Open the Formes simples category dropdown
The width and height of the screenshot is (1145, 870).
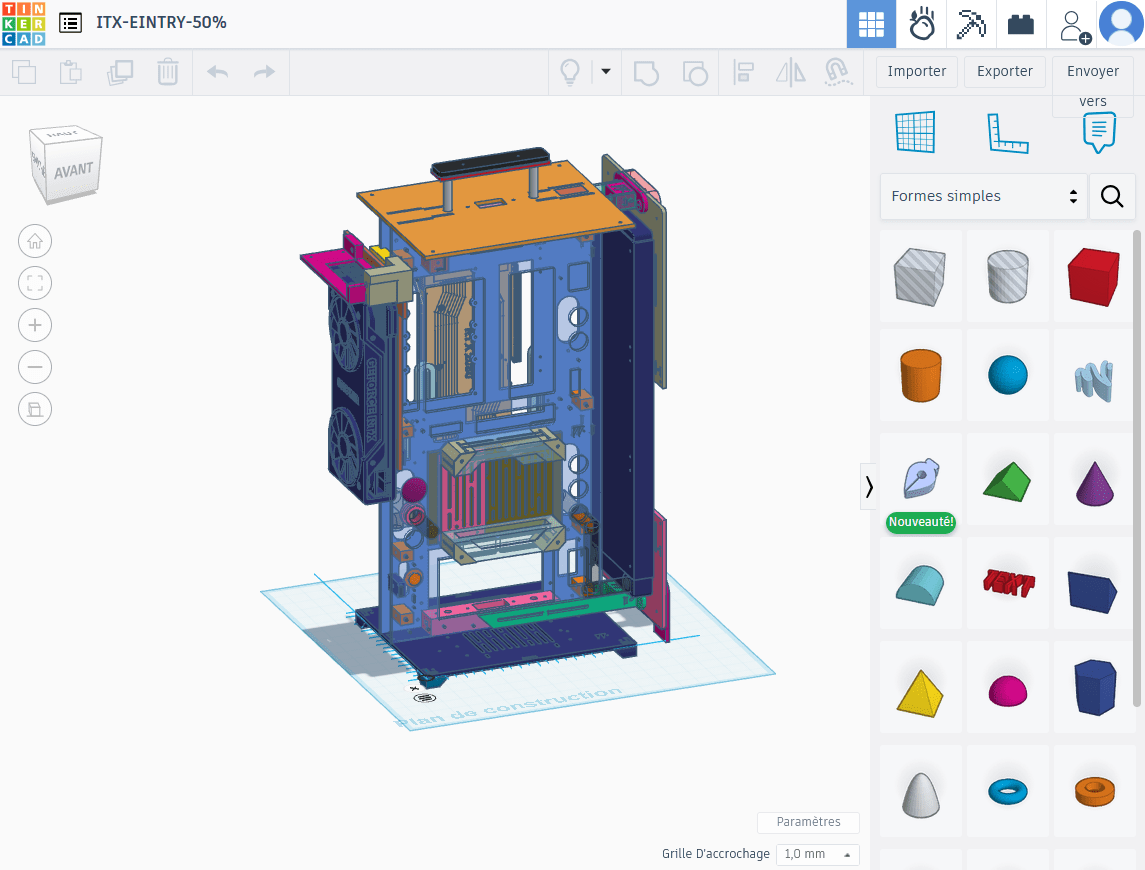pos(984,196)
